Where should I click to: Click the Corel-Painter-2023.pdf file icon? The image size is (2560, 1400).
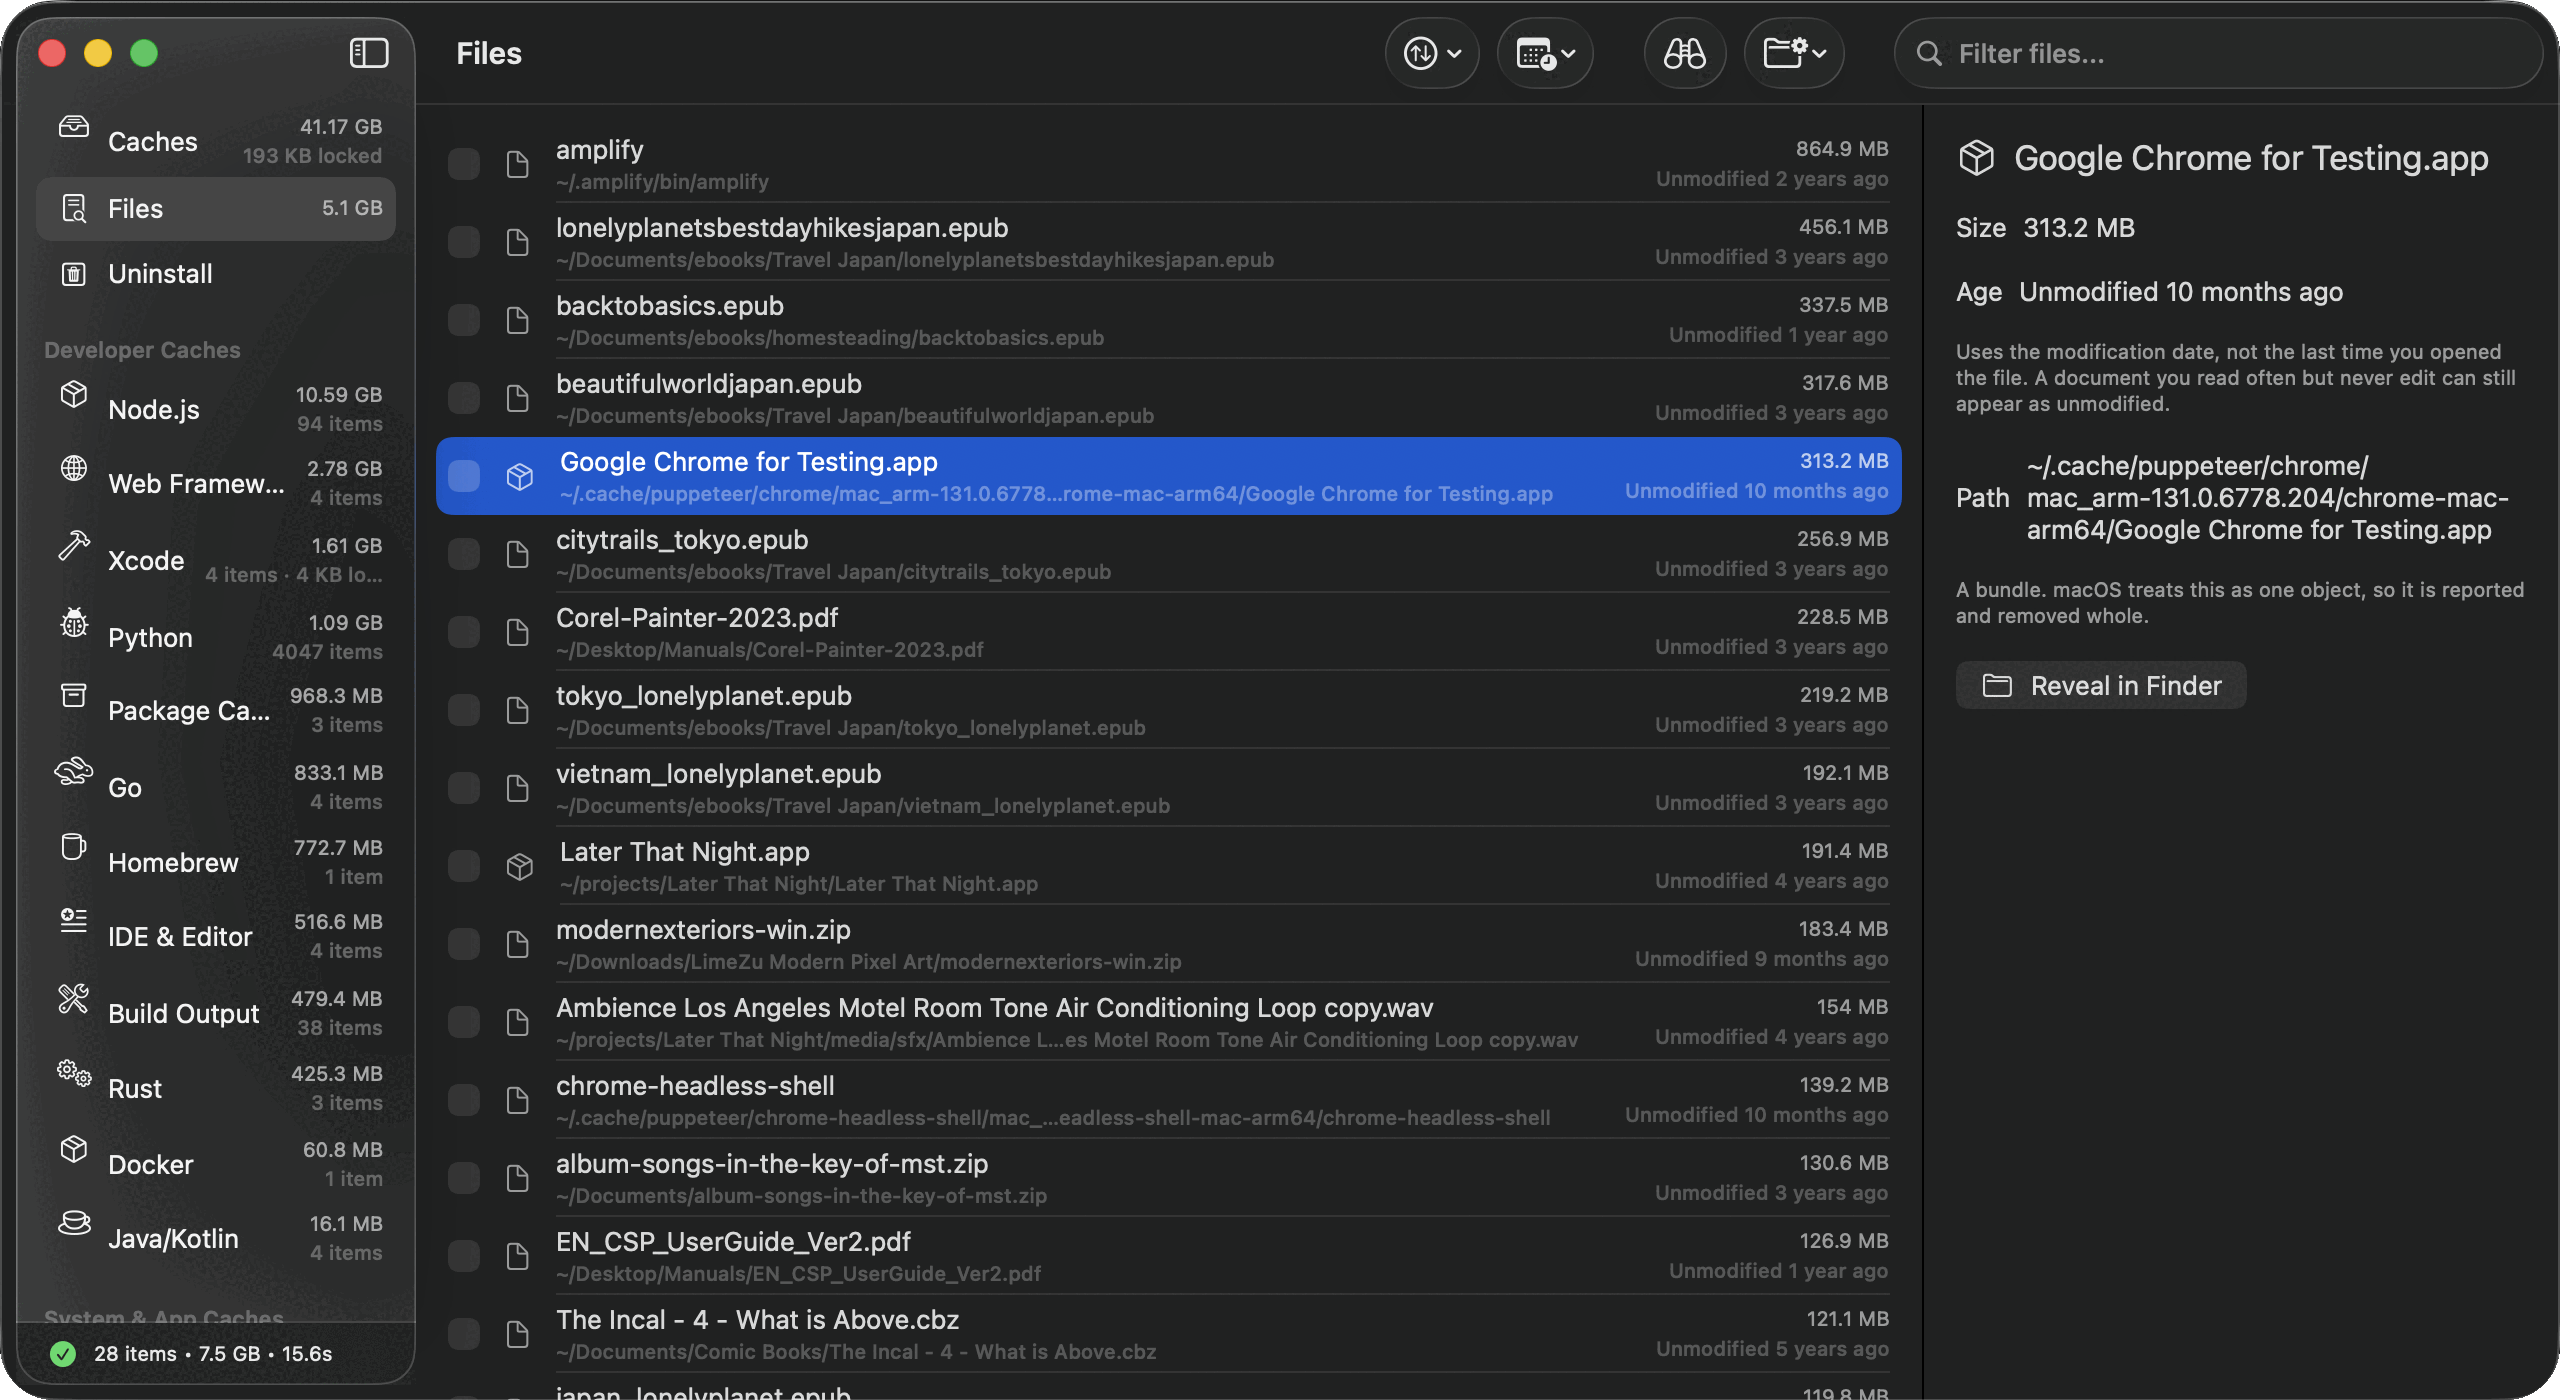coord(517,632)
